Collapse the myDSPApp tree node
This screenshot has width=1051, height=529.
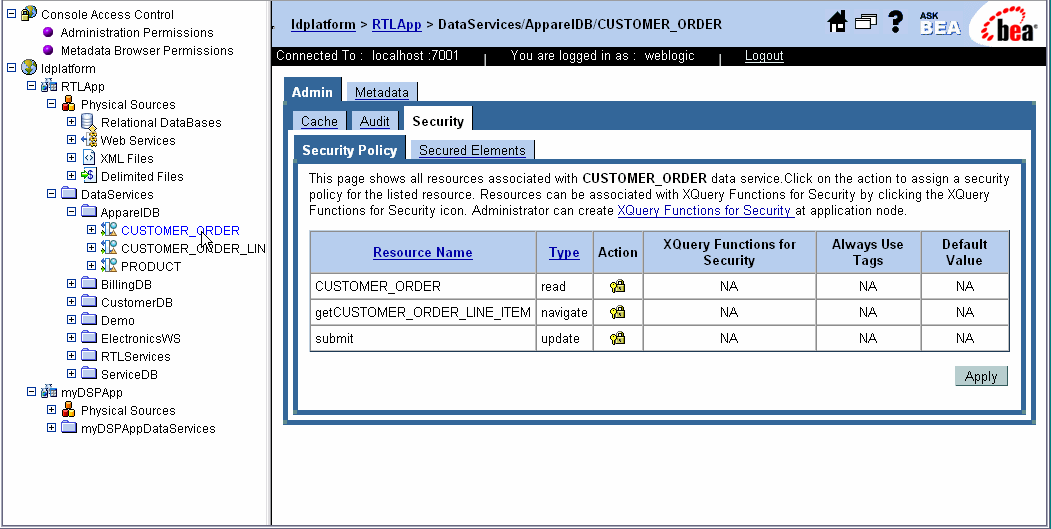click(31, 392)
